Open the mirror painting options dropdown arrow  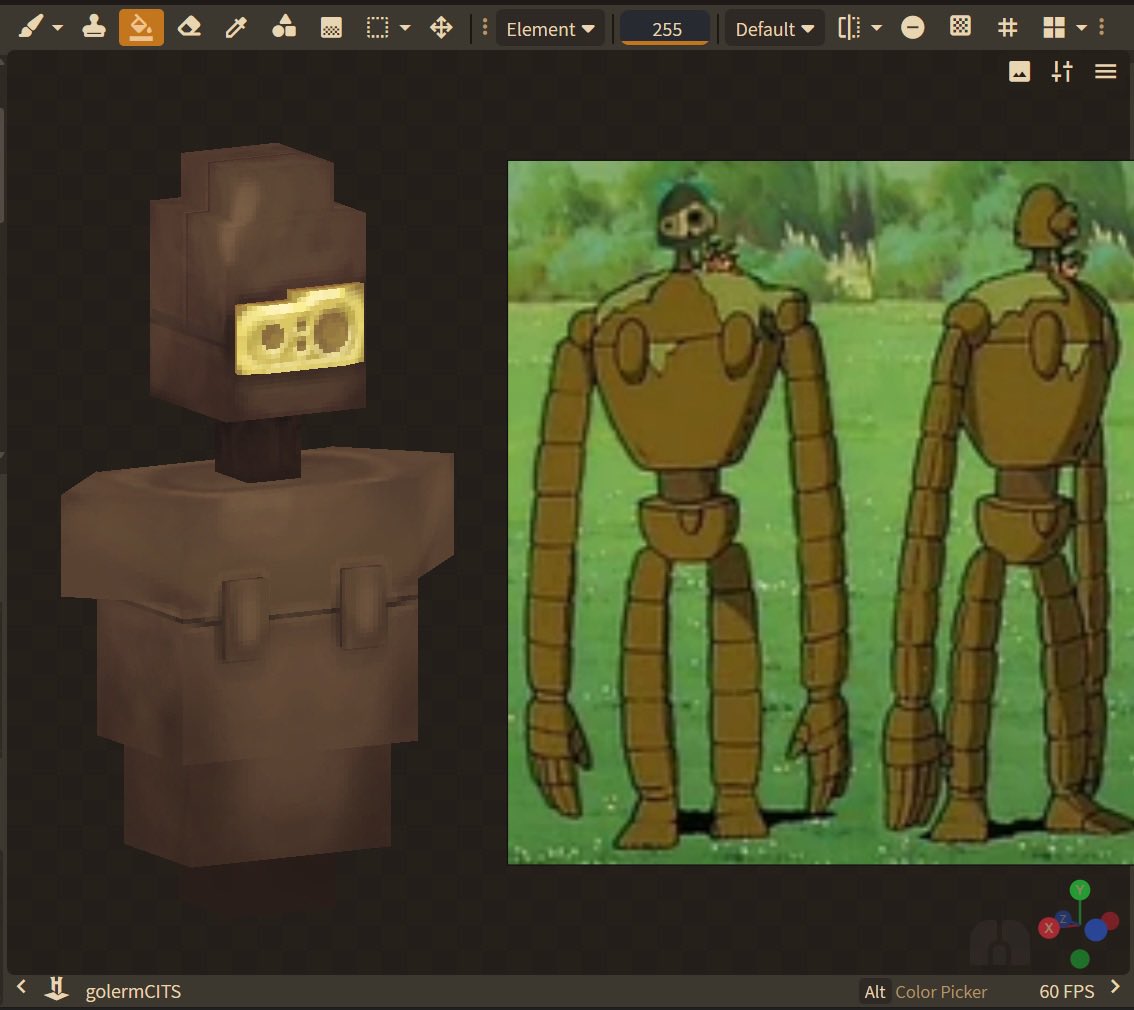pos(877,28)
